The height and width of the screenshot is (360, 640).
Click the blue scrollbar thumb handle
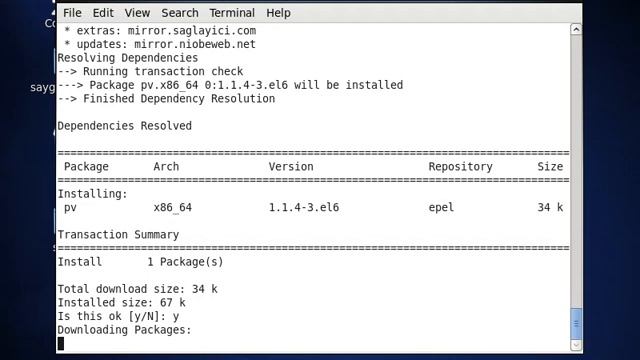point(576,324)
